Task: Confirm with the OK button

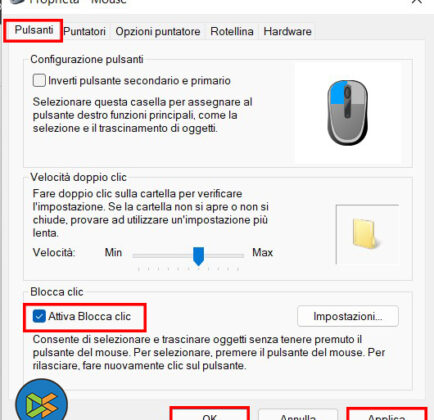Action: (x=210, y=415)
